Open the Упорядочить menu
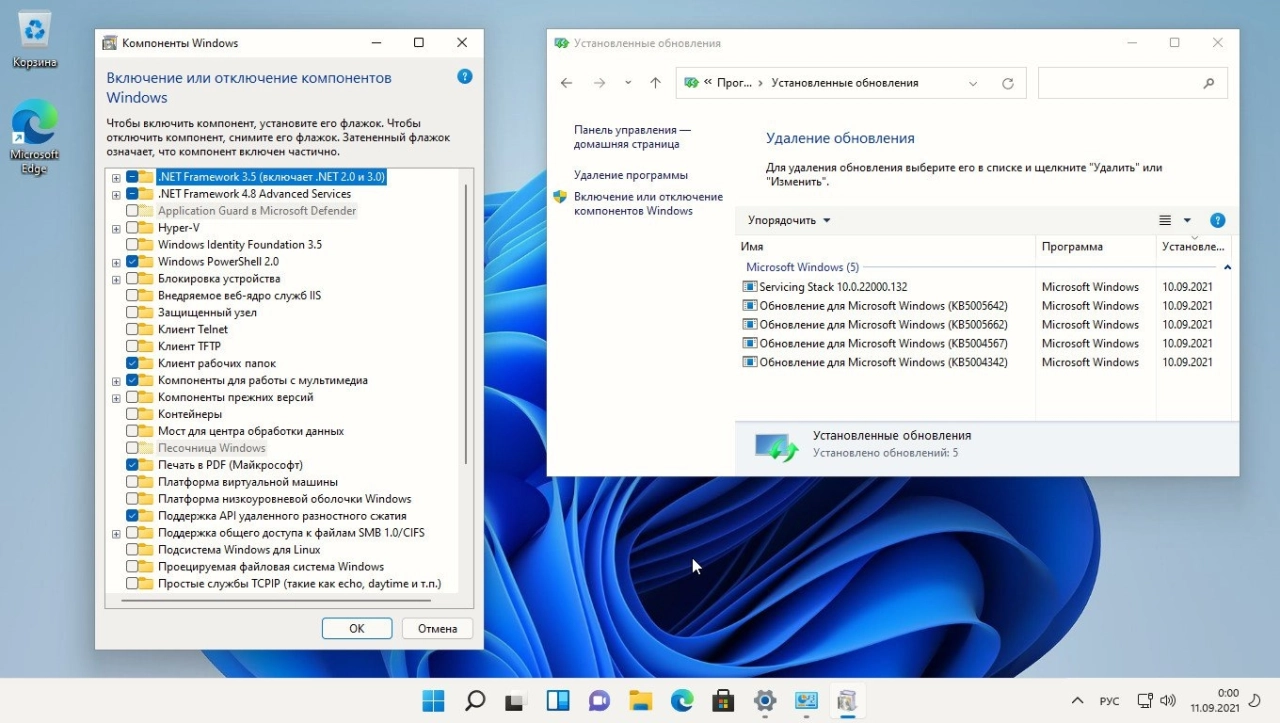 789,220
